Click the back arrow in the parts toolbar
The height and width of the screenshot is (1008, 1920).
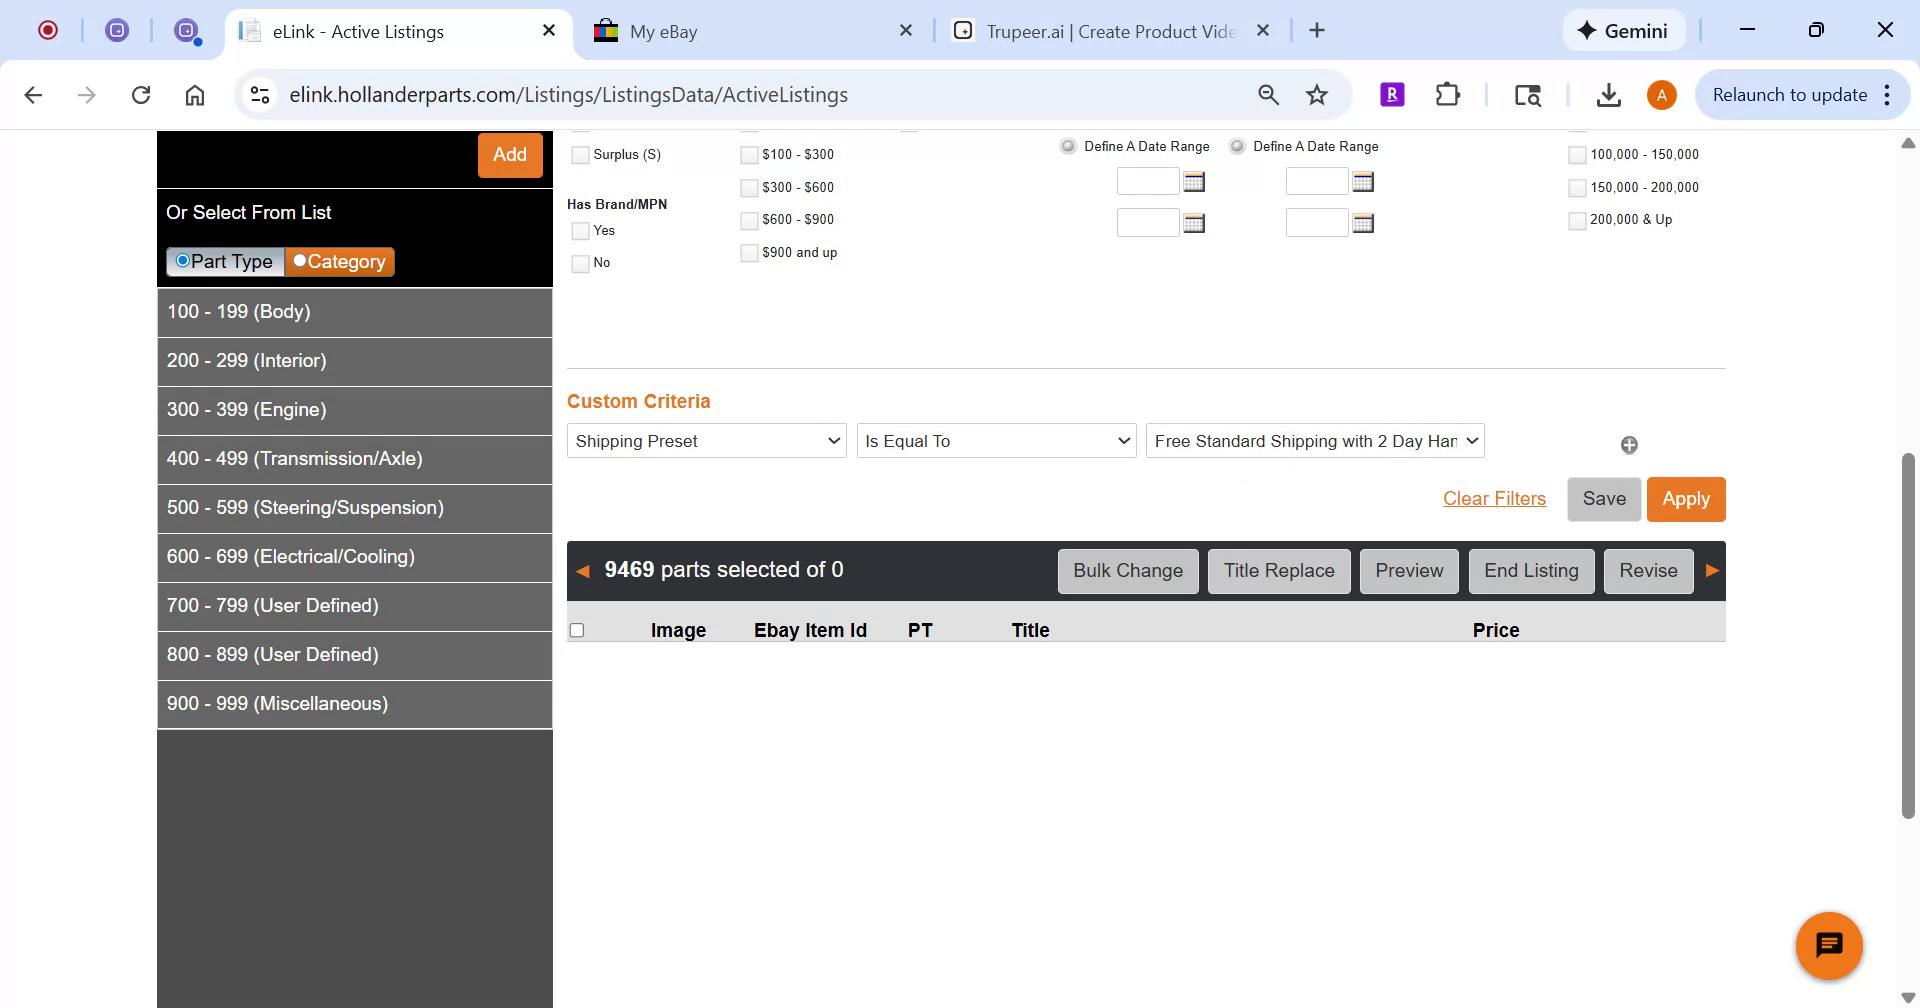[585, 570]
